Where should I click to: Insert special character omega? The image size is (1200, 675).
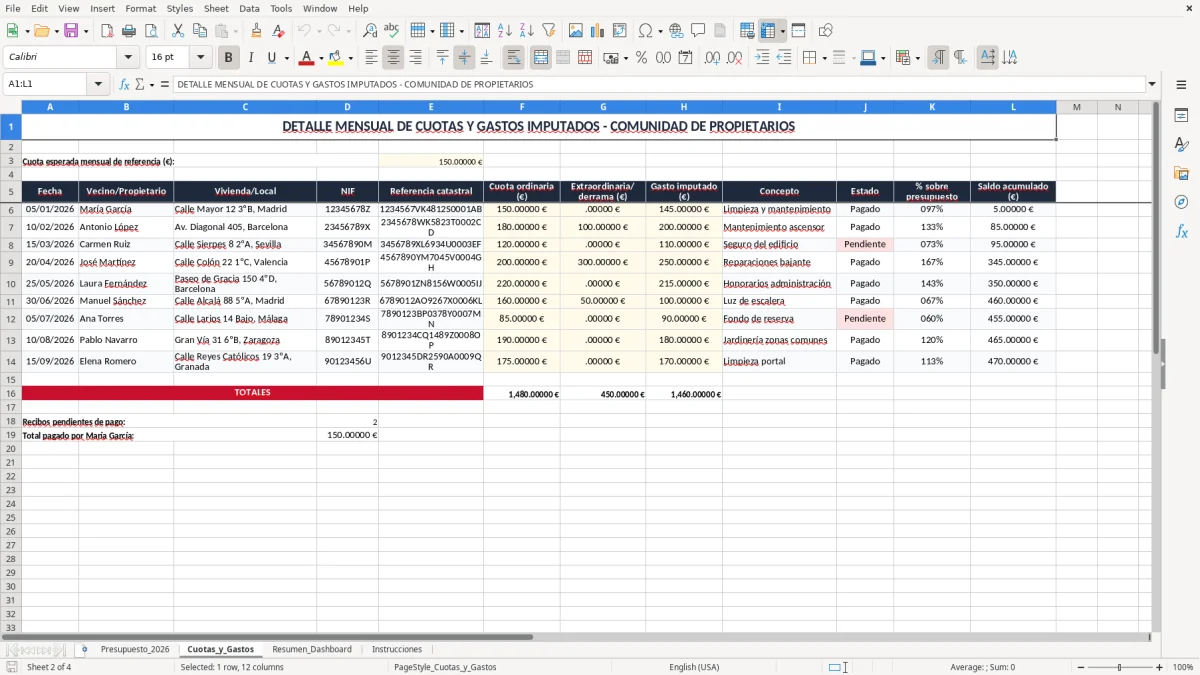645,31
